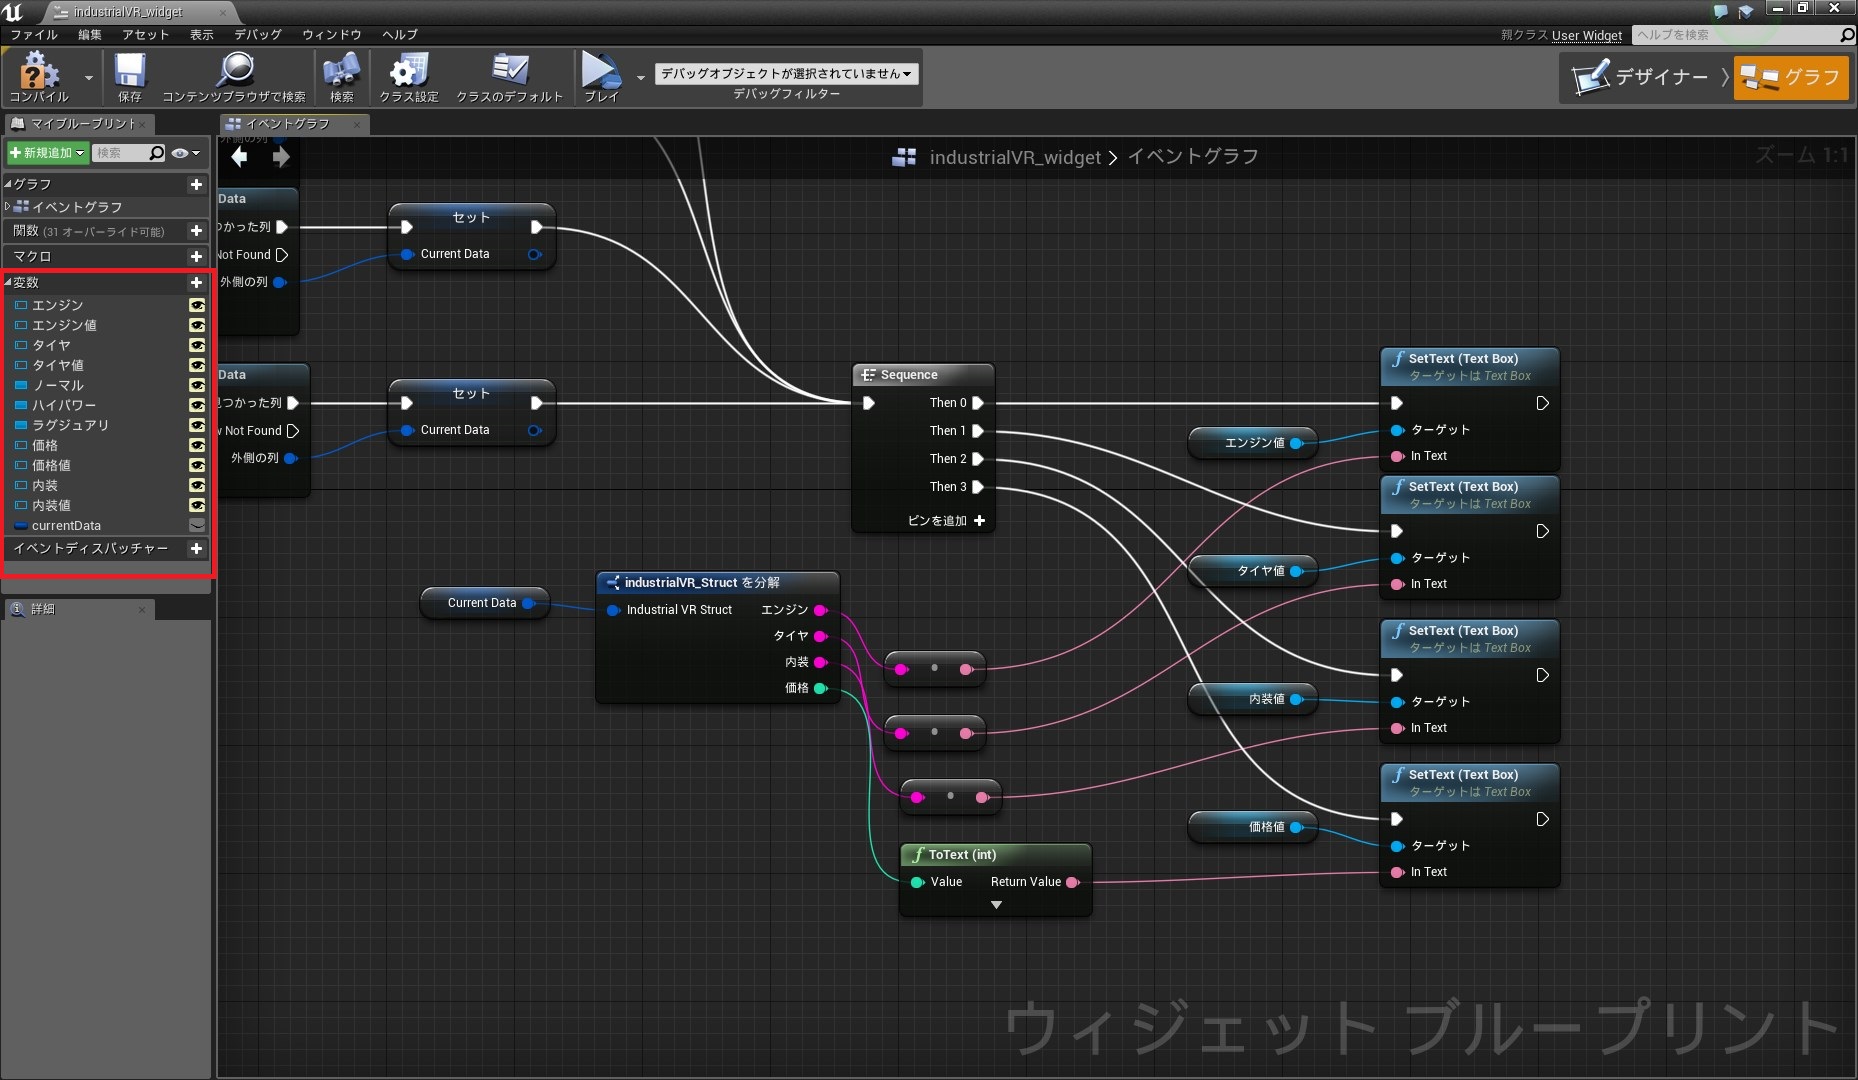Open the debug object selector dropdown
Image resolution: width=1858 pixels, height=1080 pixels.
click(787, 73)
